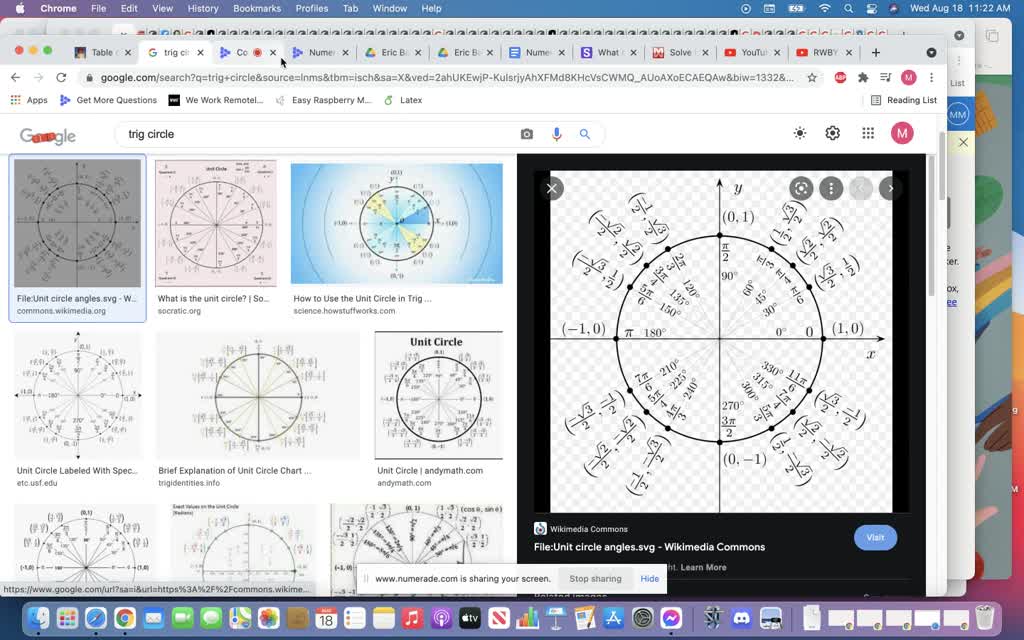Open We Work Remotely bookmark
The width and height of the screenshot is (1024, 640).
coord(216,100)
